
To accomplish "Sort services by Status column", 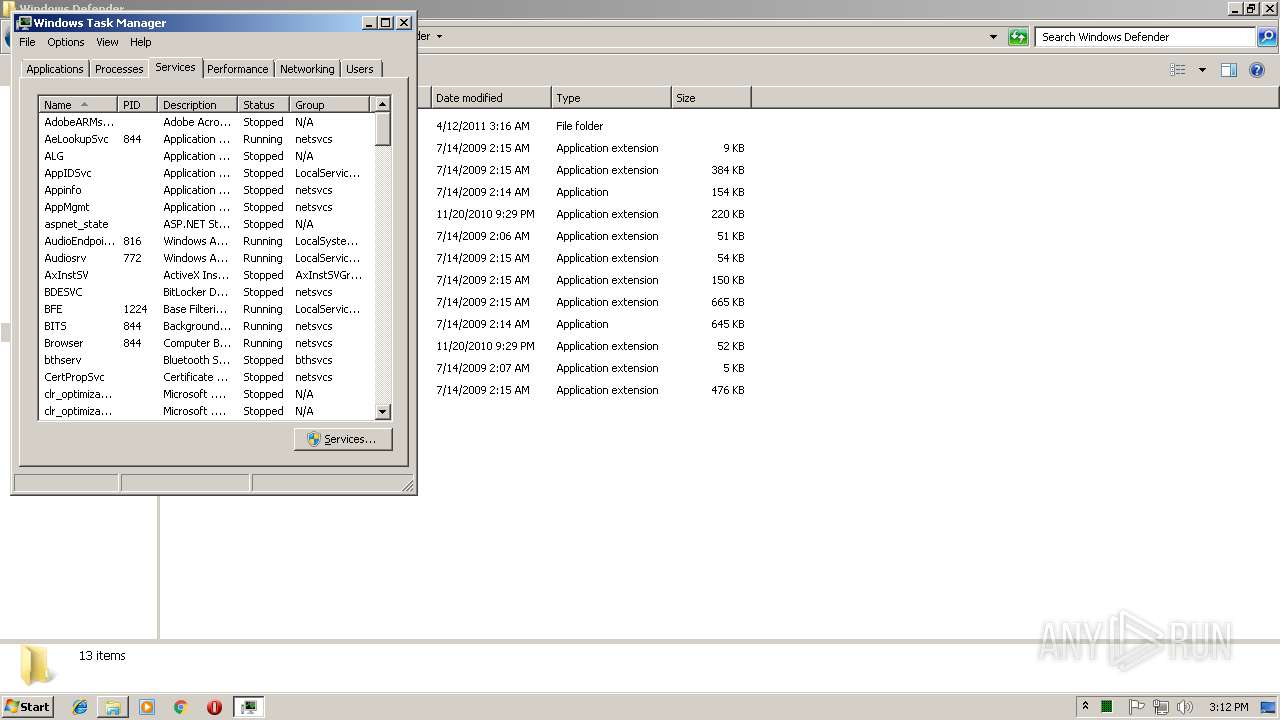I will [x=264, y=105].
